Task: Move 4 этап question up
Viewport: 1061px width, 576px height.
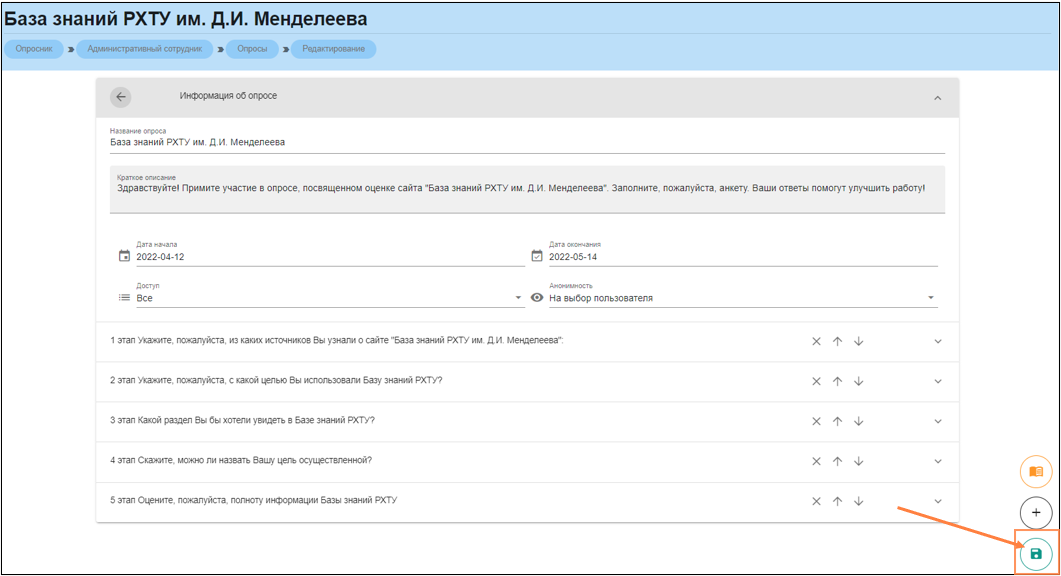Action: point(837,461)
